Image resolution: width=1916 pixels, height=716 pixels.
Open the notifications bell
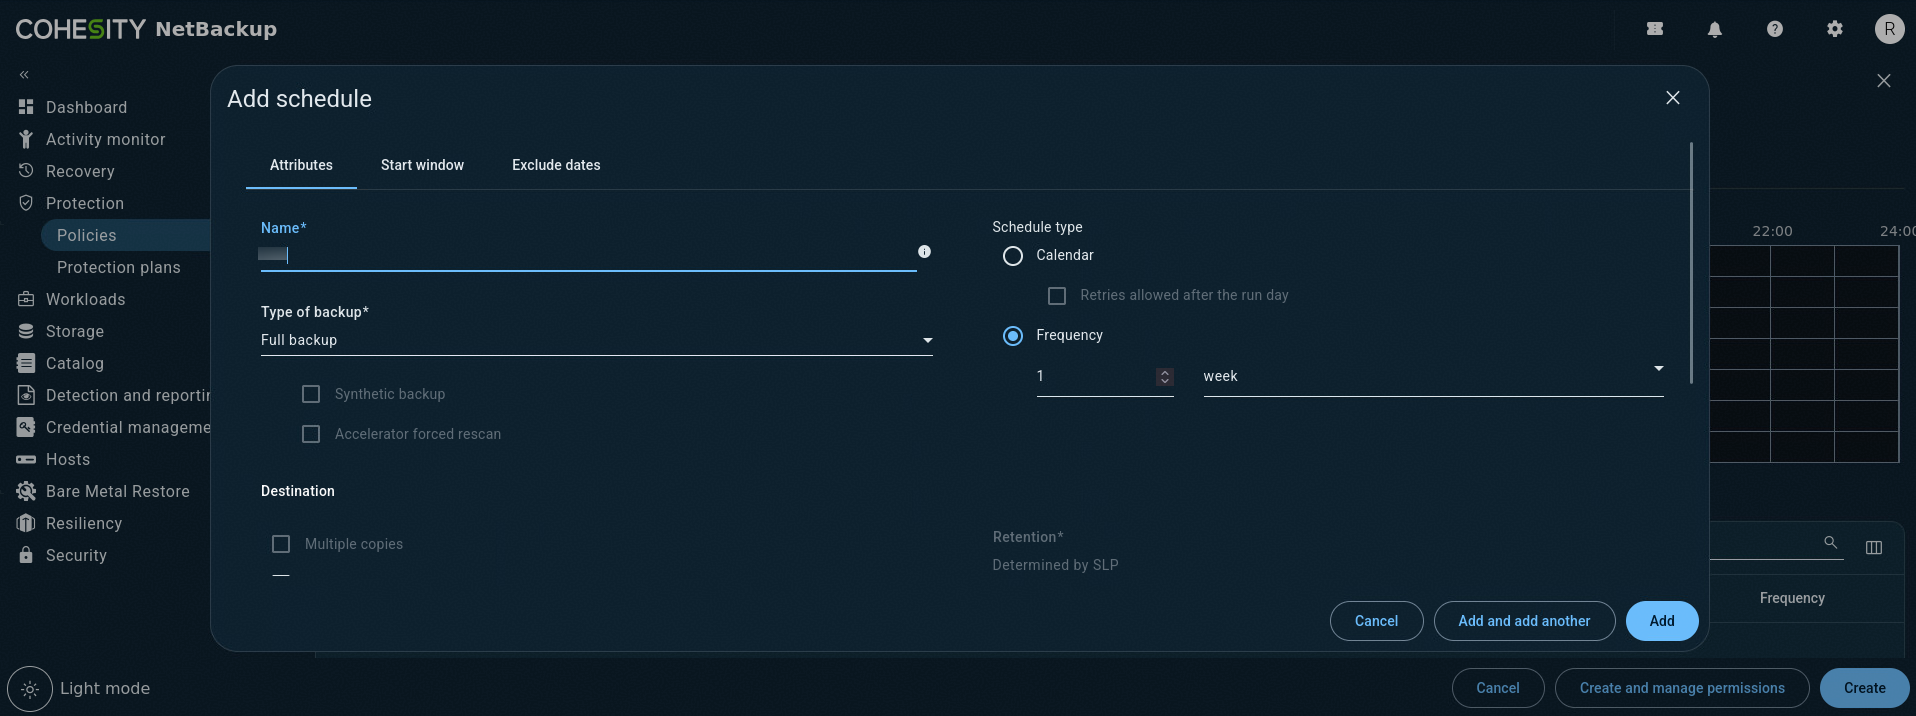click(1715, 29)
